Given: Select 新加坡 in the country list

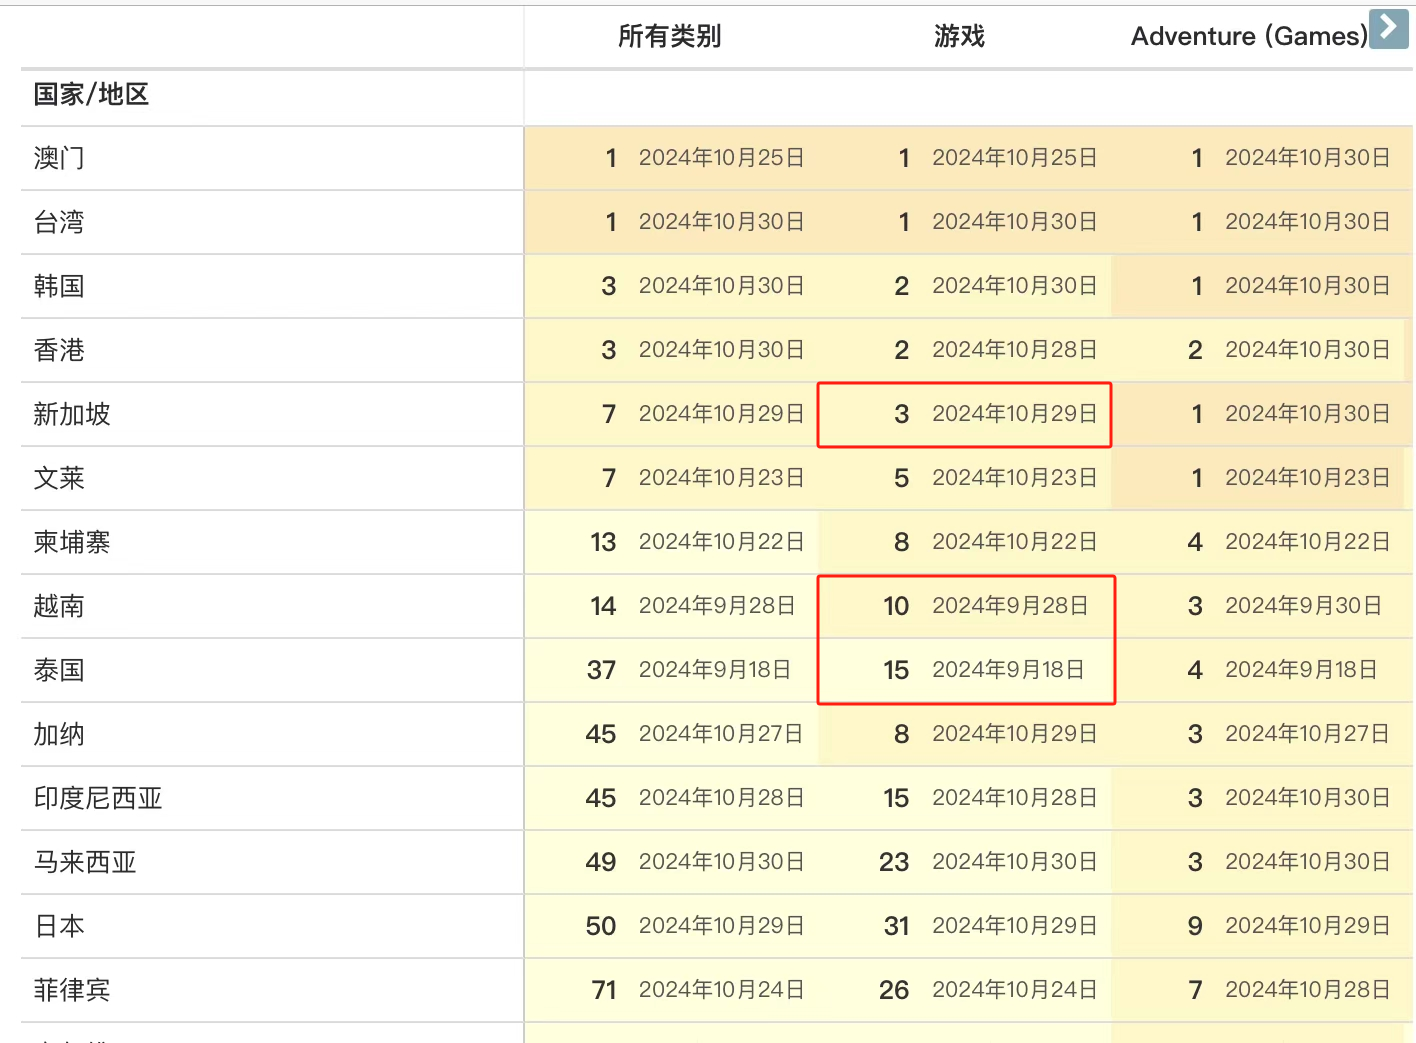Looking at the screenshot, I should (72, 414).
